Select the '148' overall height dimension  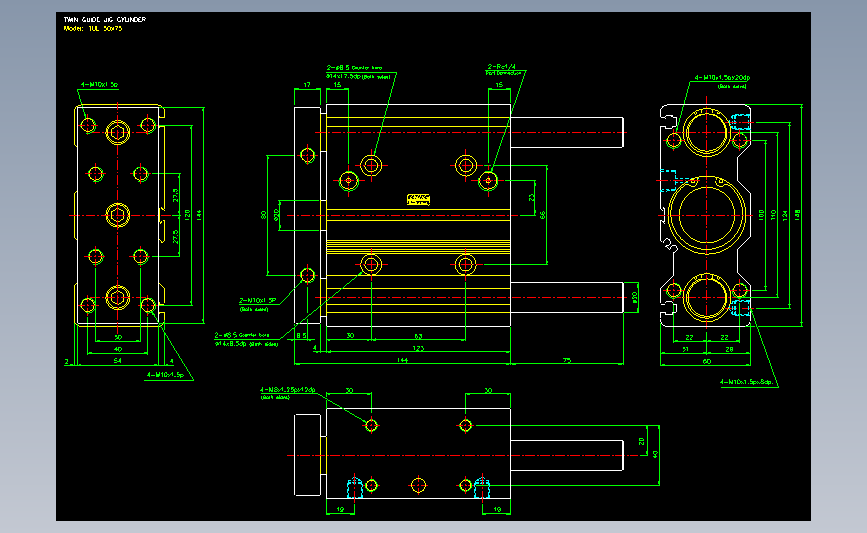pyautogui.click(x=797, y=215)
